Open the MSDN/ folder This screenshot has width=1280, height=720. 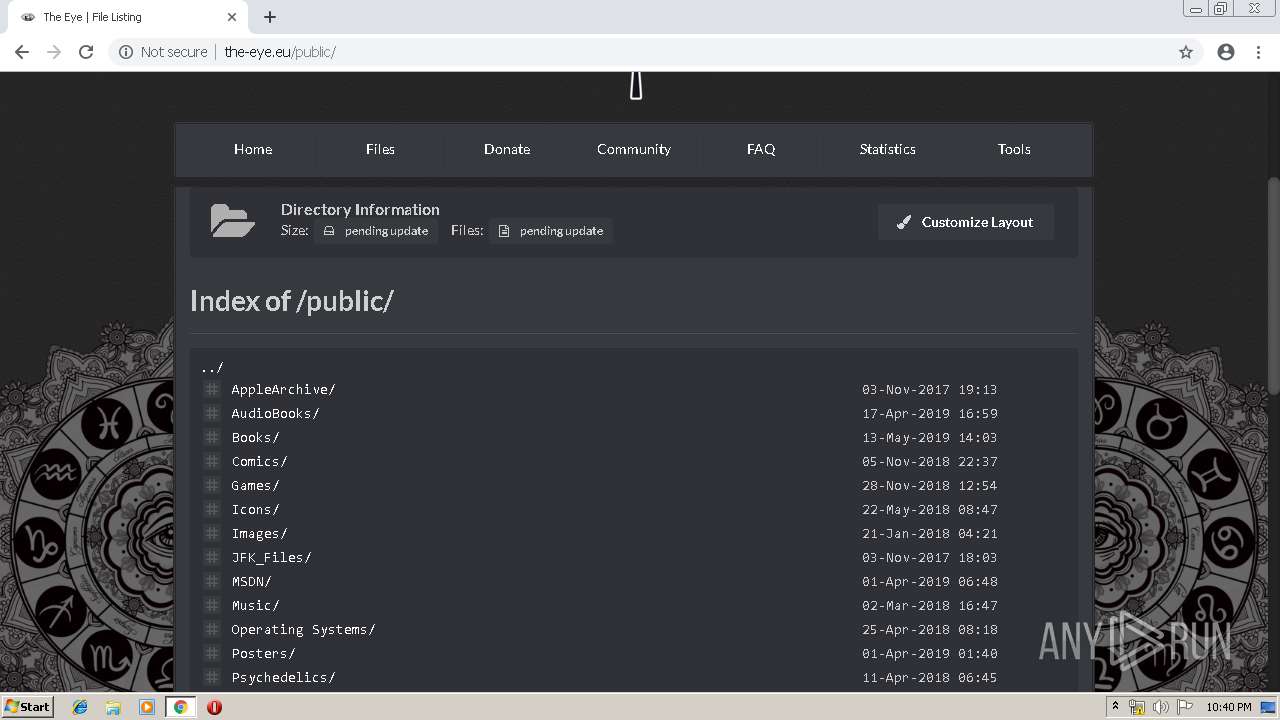tap(251, 581)
